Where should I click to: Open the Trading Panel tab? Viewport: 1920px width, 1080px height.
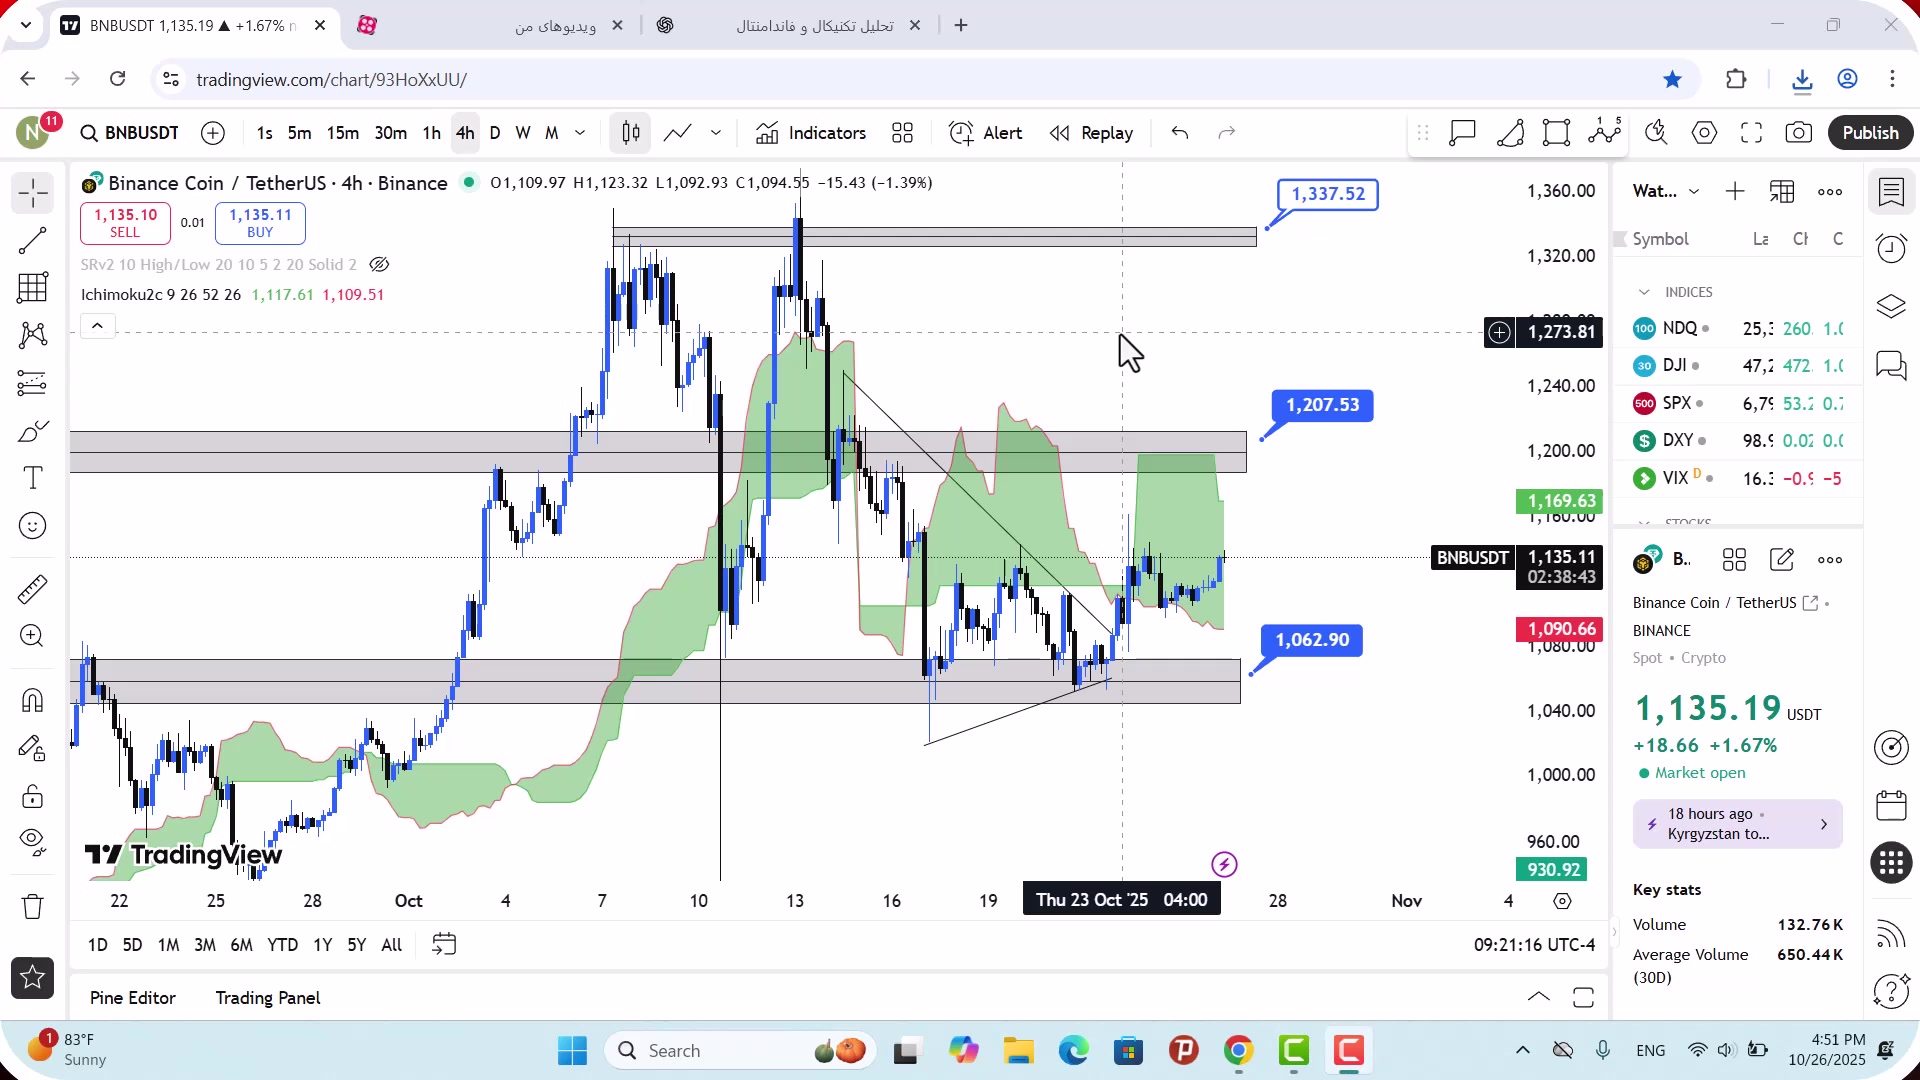tap(268, 998)
